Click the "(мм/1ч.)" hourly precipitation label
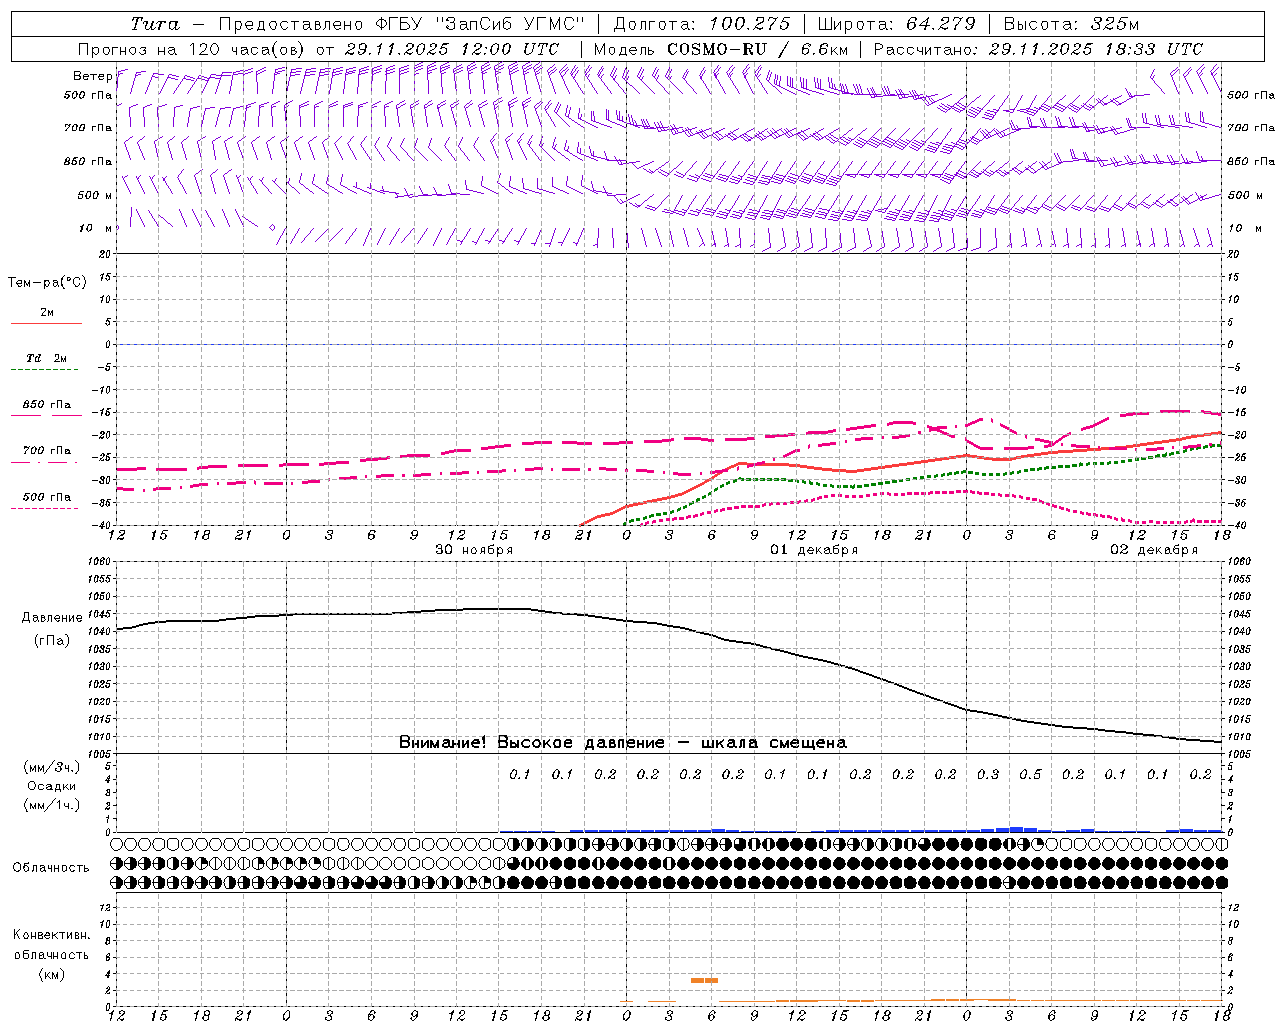1280x1024 pixels. tap(51, 805)
